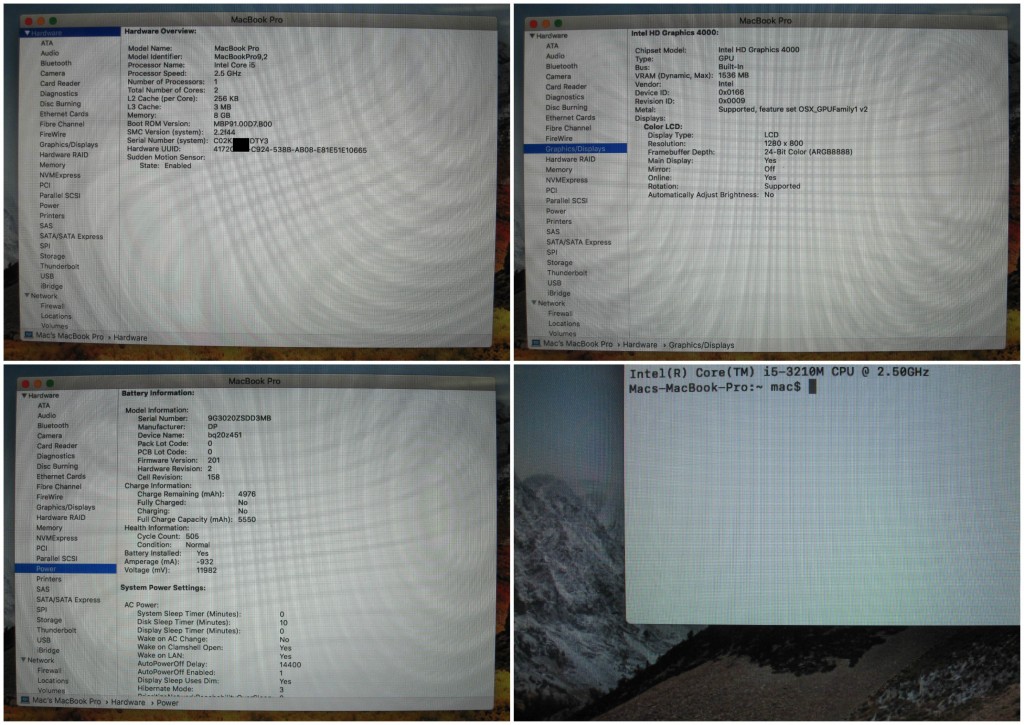Open Firewall in Hardware Overview window sidebar
The width and height of the screenshot is (1024, 725).
52,306
